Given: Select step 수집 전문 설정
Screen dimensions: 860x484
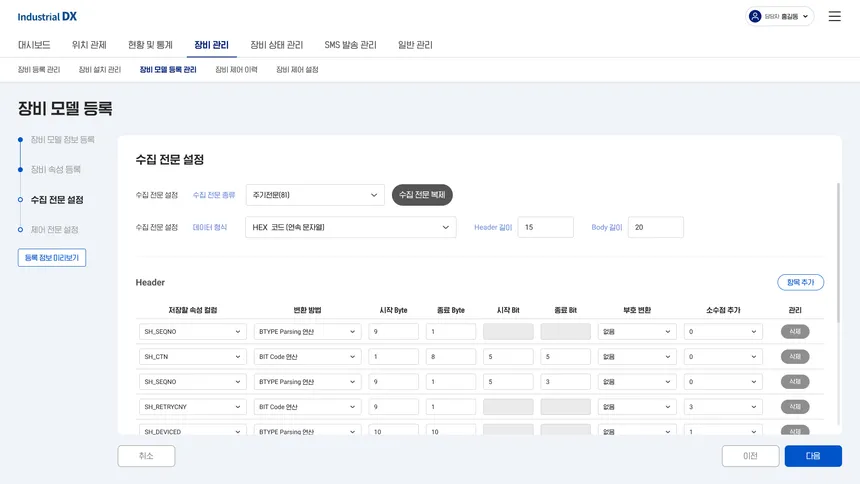Looking at the screenshot, I should coord(57,200).
